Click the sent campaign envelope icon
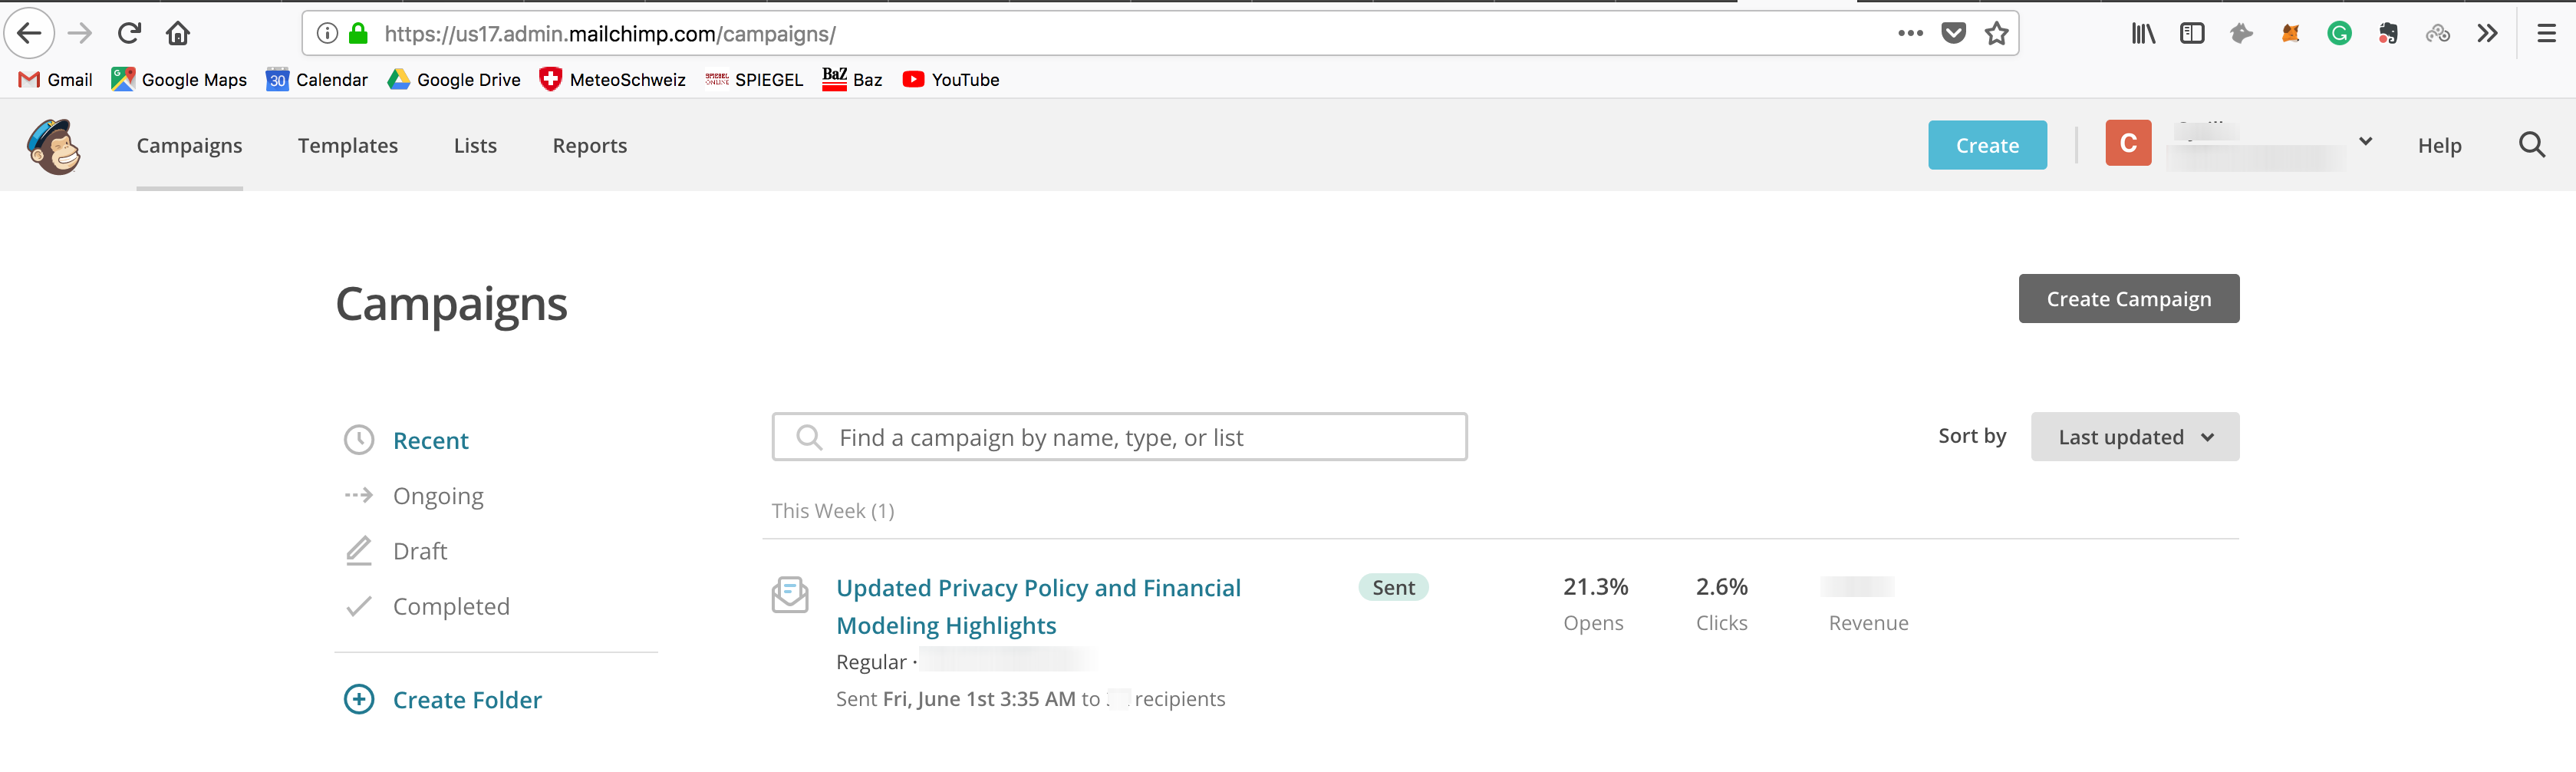 [790, 595]
